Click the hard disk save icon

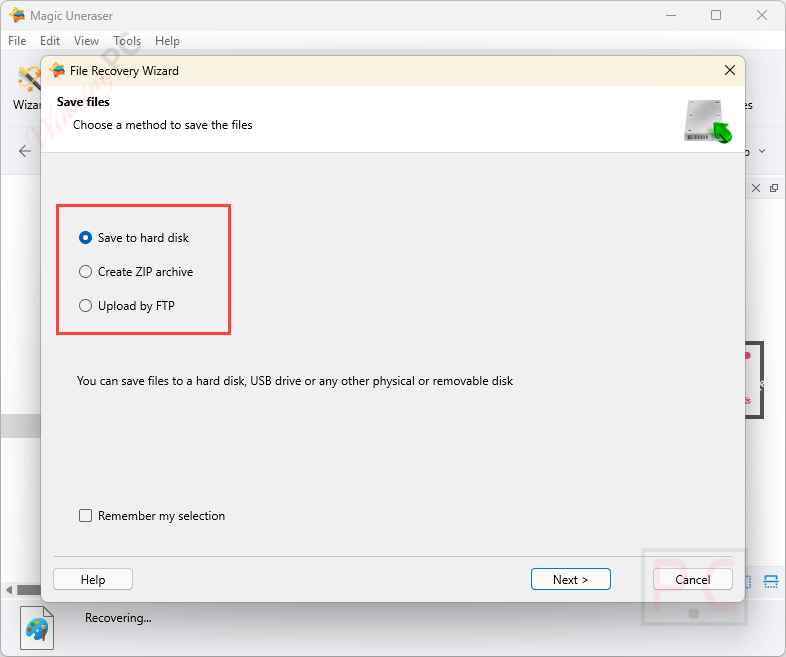707,122
